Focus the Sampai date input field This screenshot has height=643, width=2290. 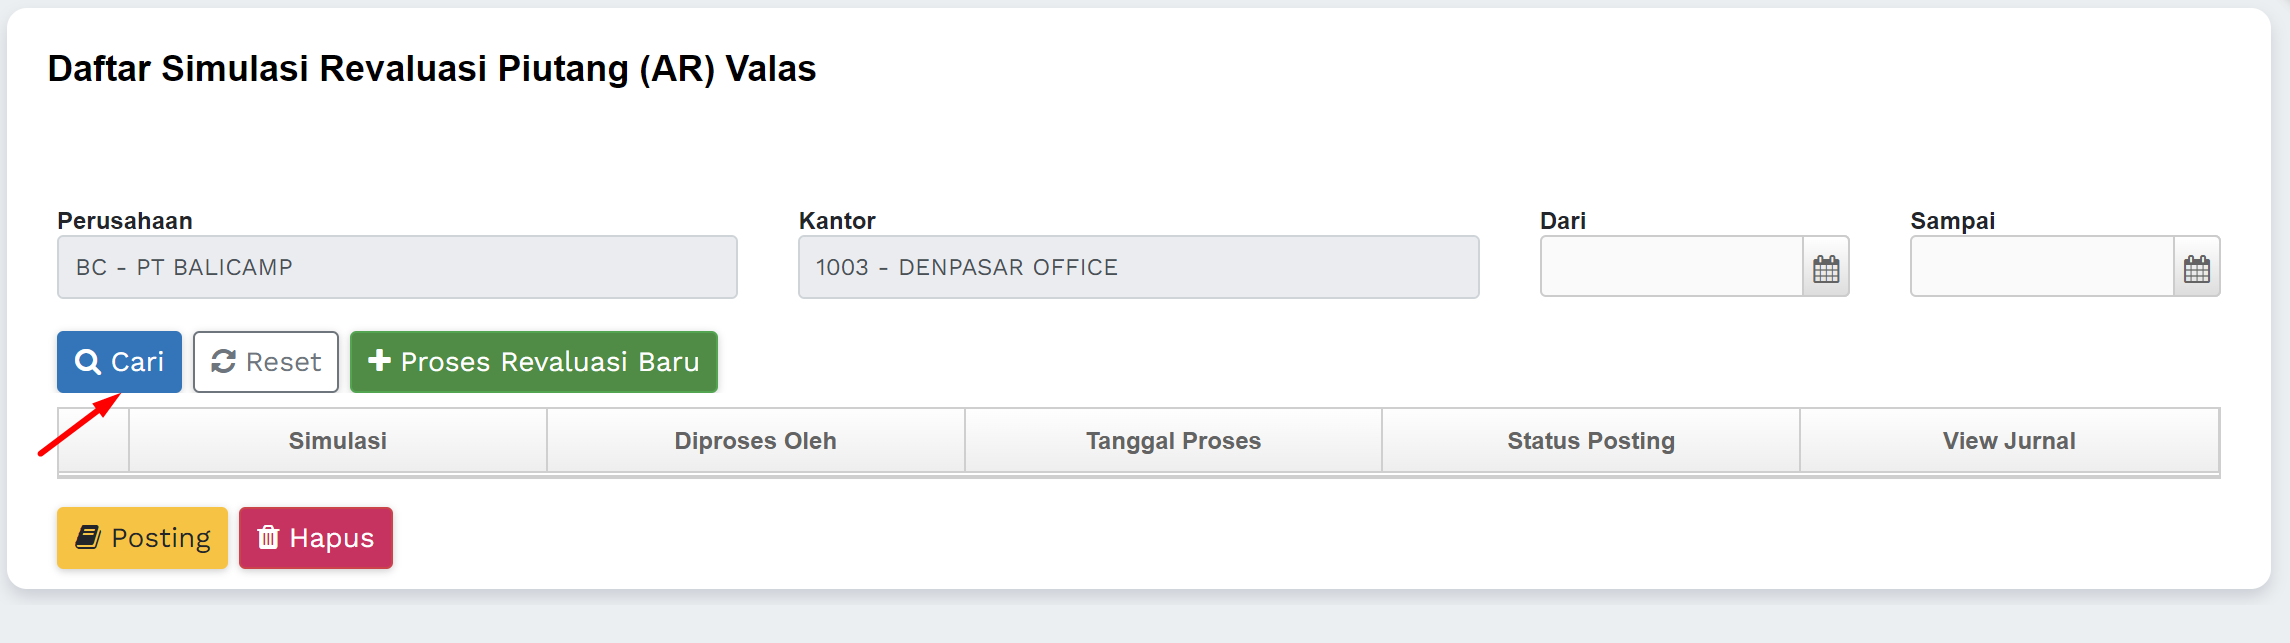point(2041,267)
